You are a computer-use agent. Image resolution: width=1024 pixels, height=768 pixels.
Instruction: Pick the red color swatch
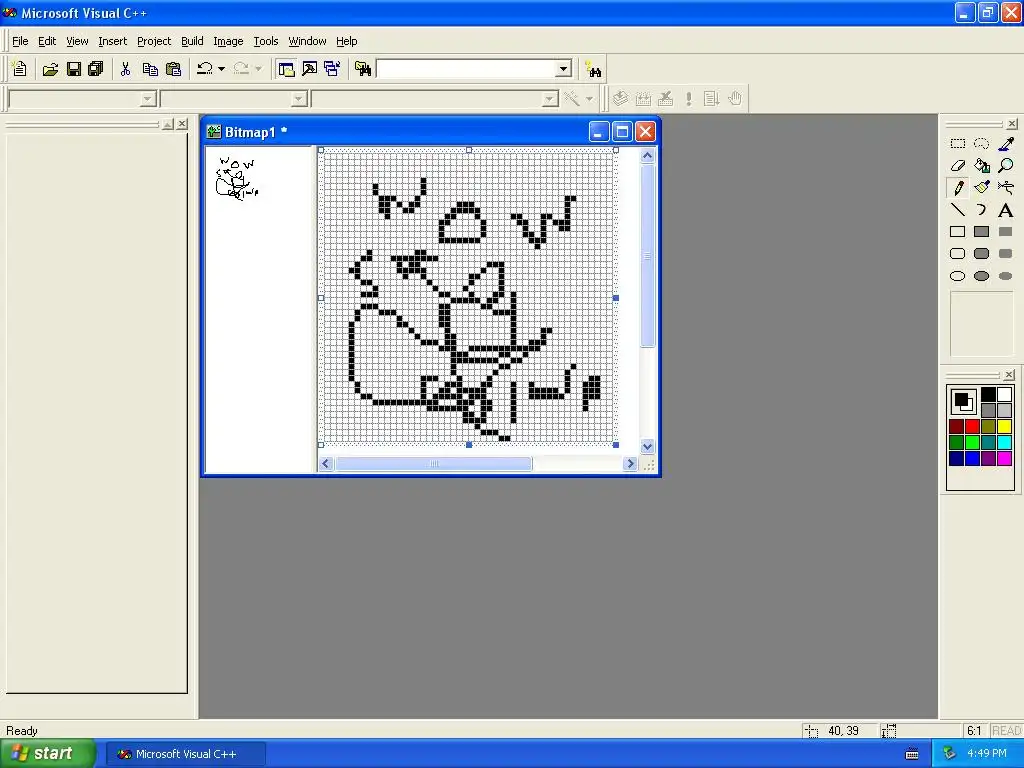[972, 426]
